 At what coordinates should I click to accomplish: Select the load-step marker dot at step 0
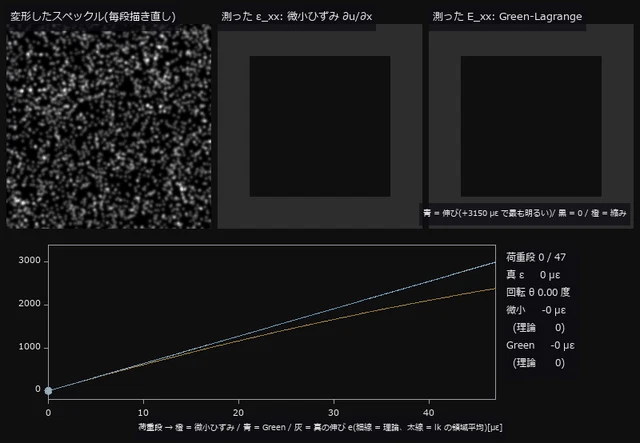click(48, 391)
